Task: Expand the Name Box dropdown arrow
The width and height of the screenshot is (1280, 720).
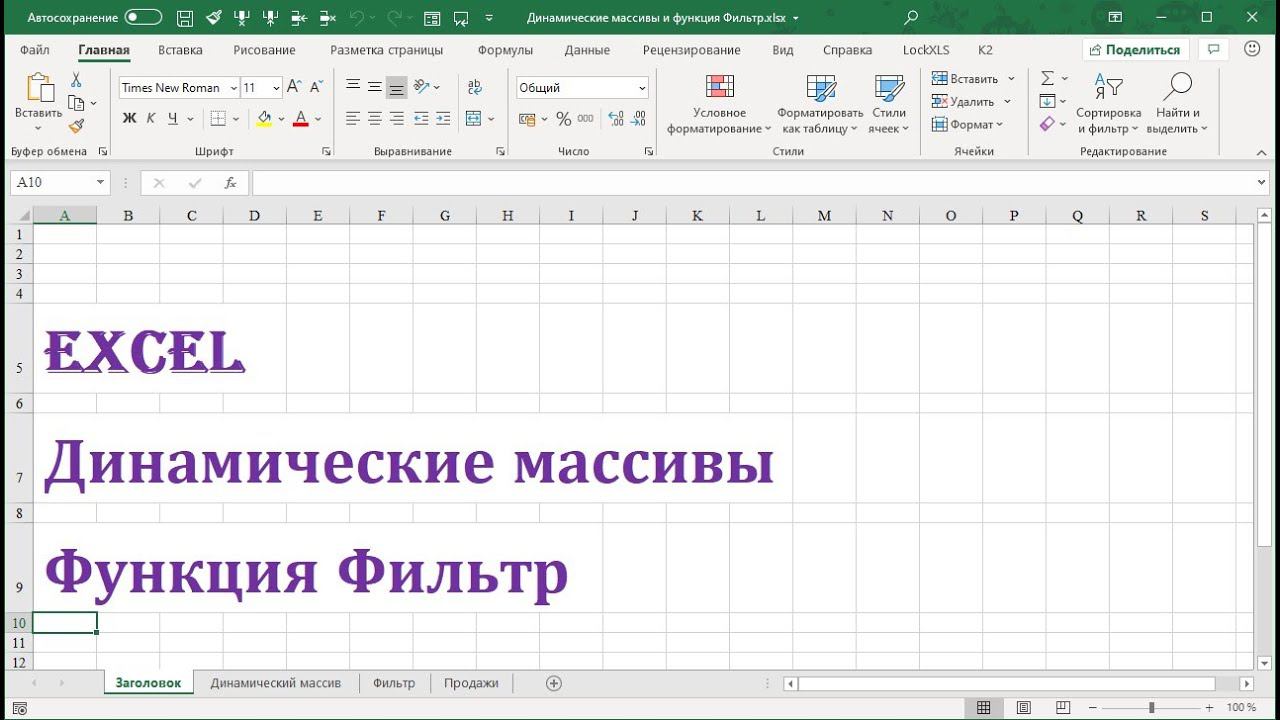Action: click(x=100, y=183)
